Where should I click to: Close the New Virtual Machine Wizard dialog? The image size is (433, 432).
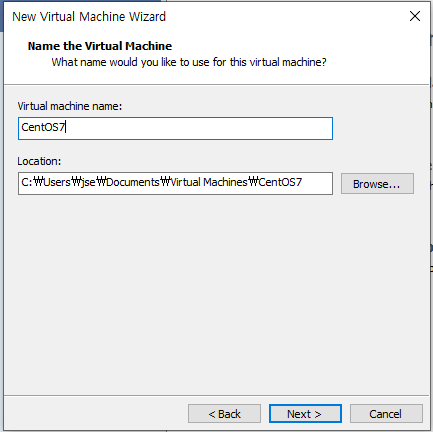415,16
